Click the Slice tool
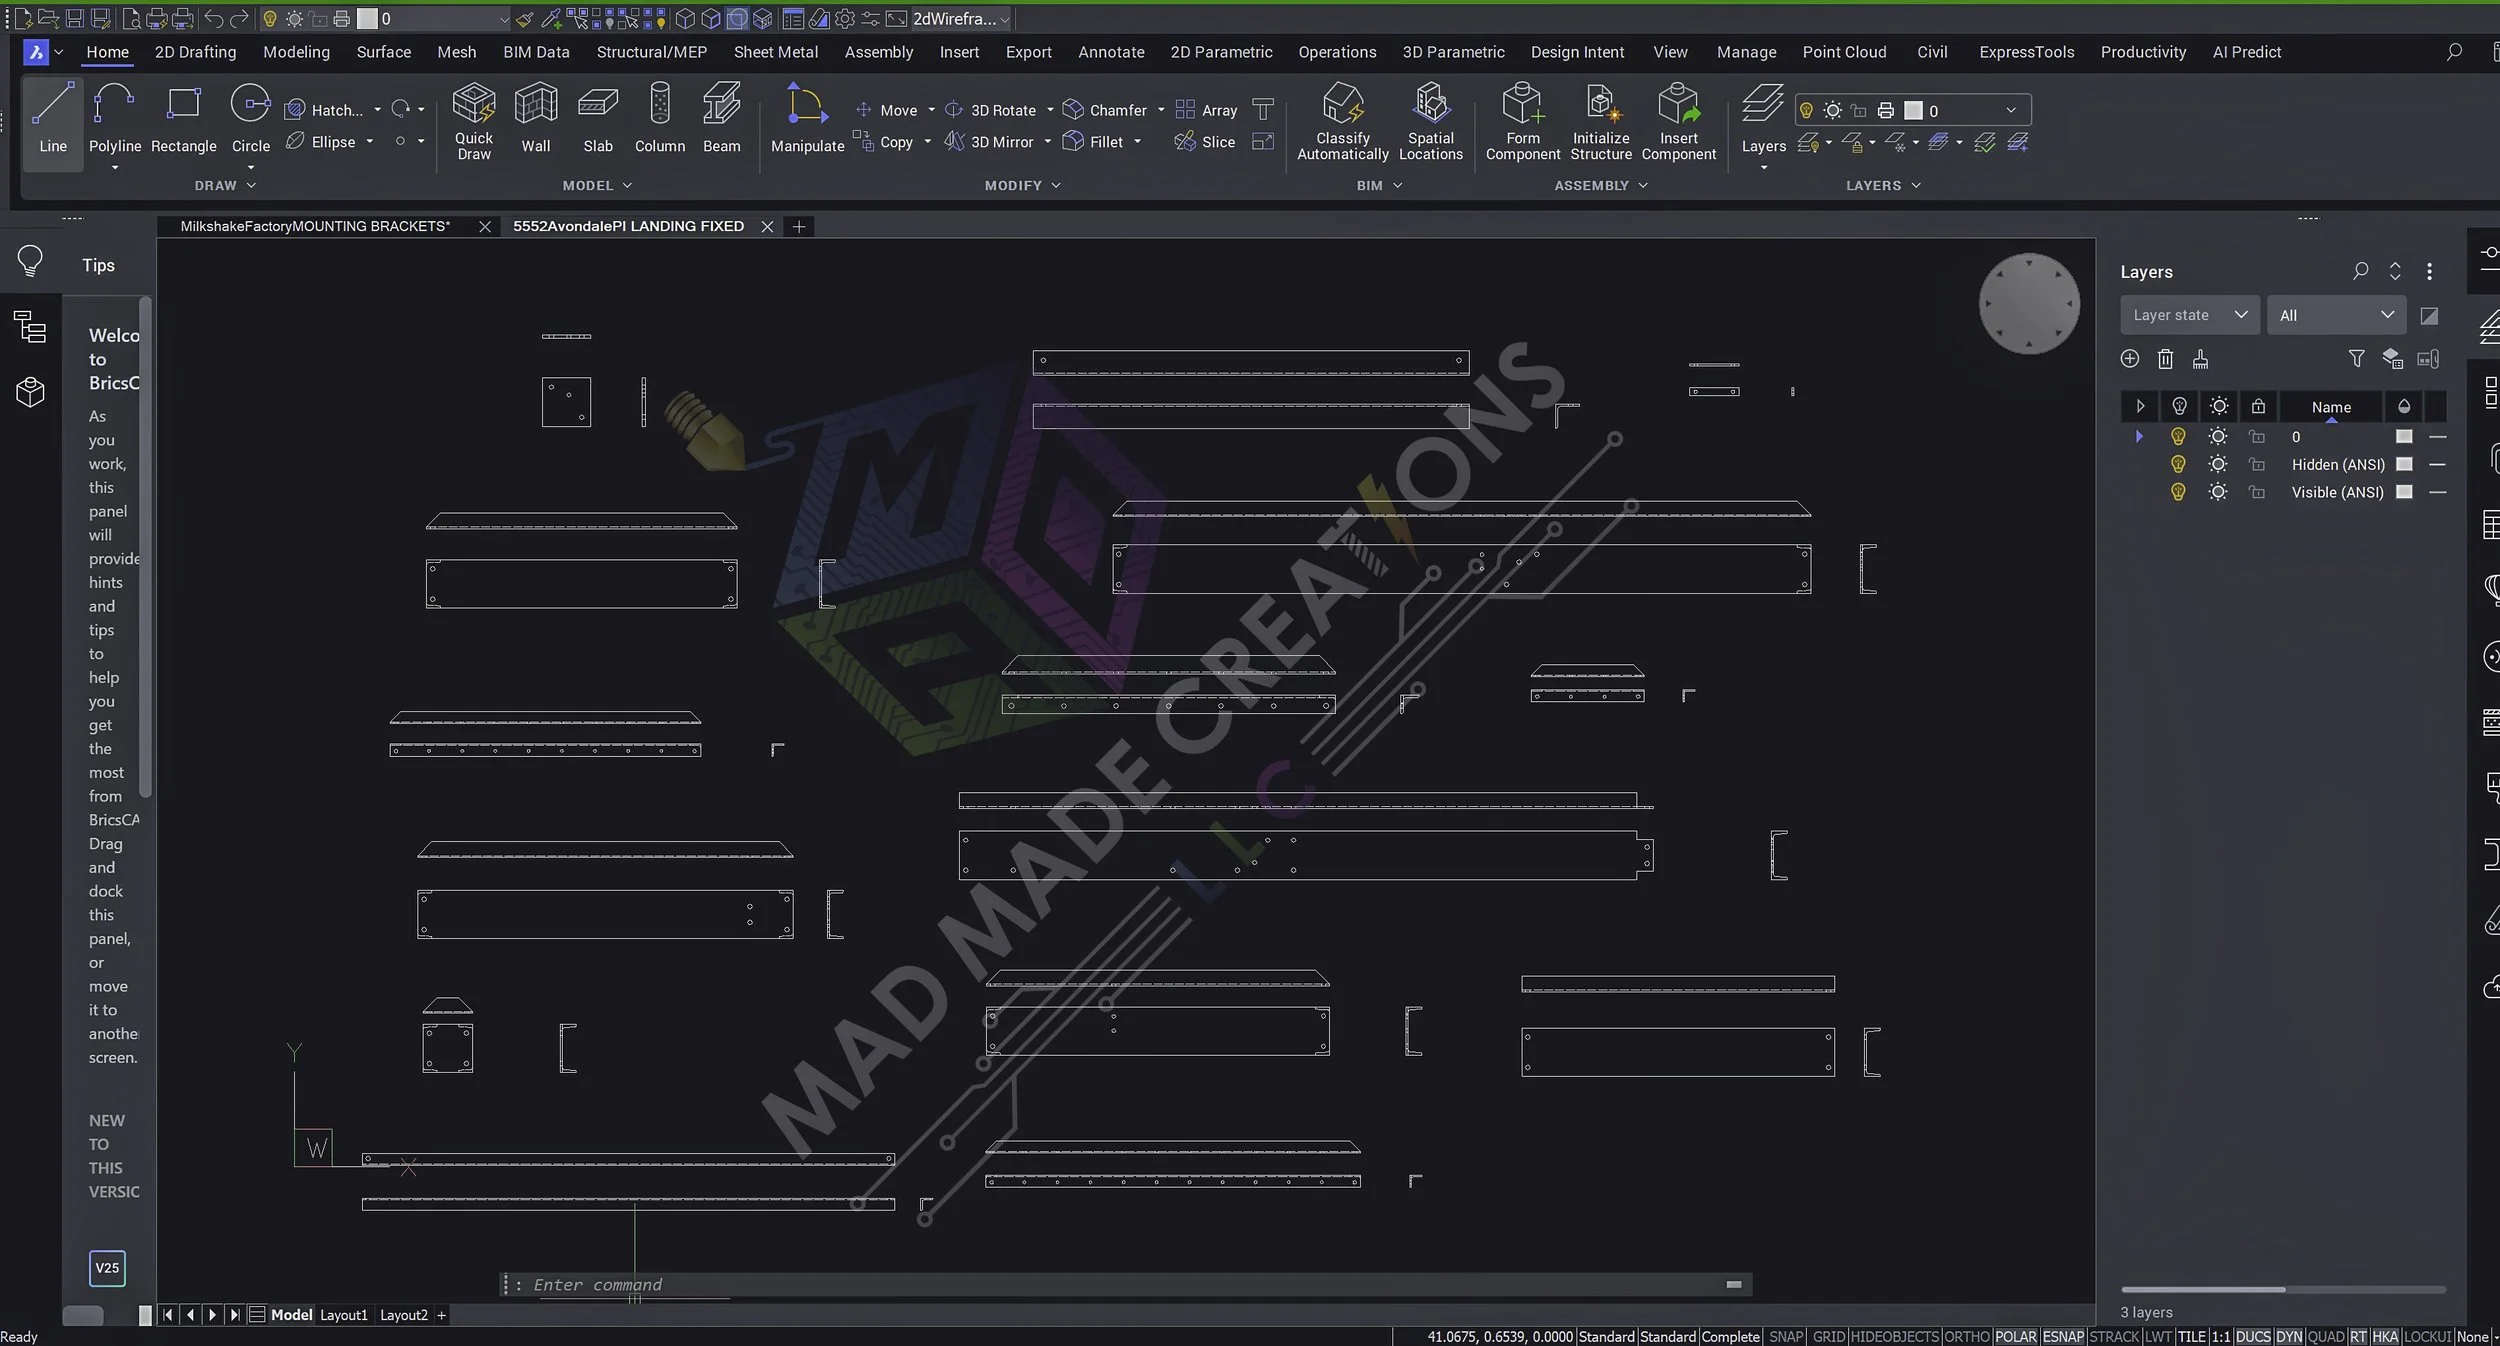 [x=1205, y=142]
